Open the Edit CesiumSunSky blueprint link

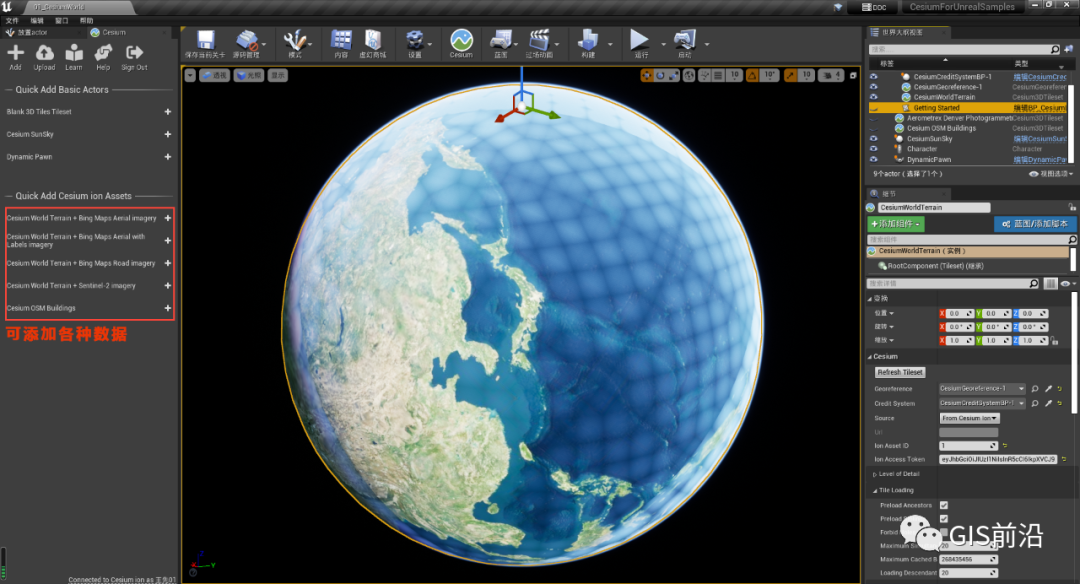tap(1039, 138)
